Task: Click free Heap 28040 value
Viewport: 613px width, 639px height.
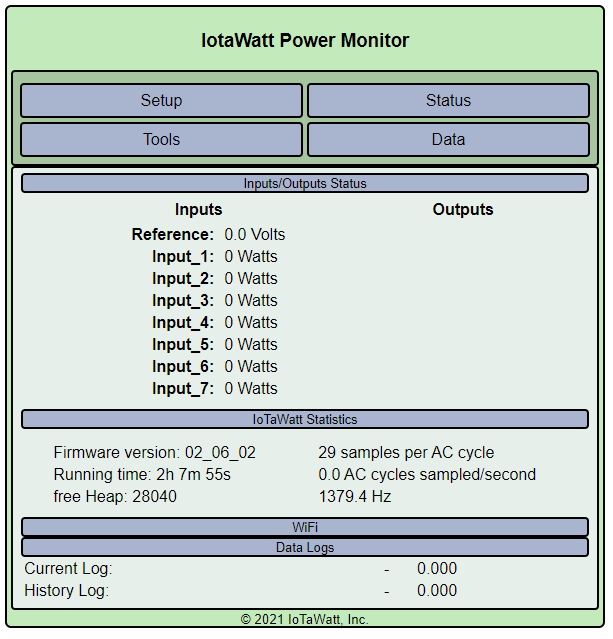Action: [x=115, y=497]
